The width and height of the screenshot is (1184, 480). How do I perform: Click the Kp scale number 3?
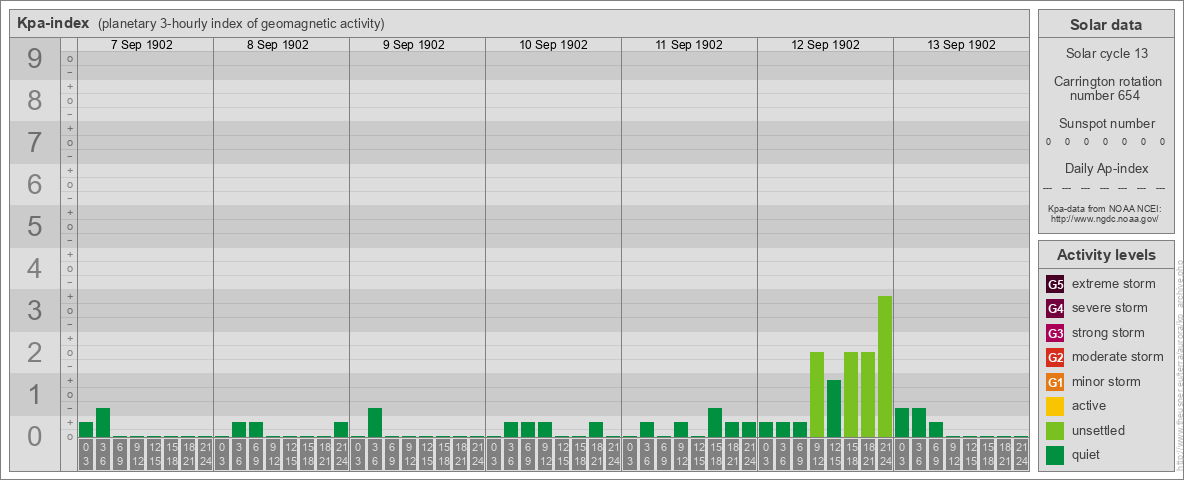pyautogui.click(x=35, y=310)
